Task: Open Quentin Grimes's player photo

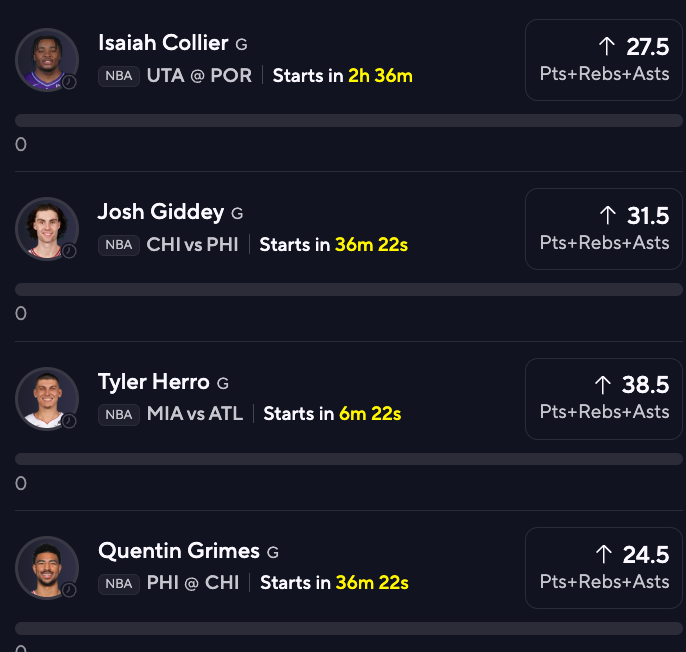Action: [47, 568]
